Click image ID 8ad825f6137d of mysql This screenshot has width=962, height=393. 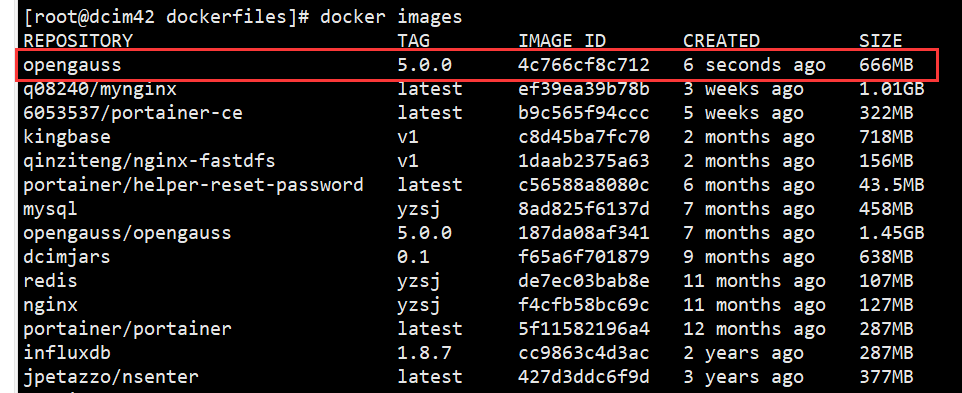click(x=583, y=208)
